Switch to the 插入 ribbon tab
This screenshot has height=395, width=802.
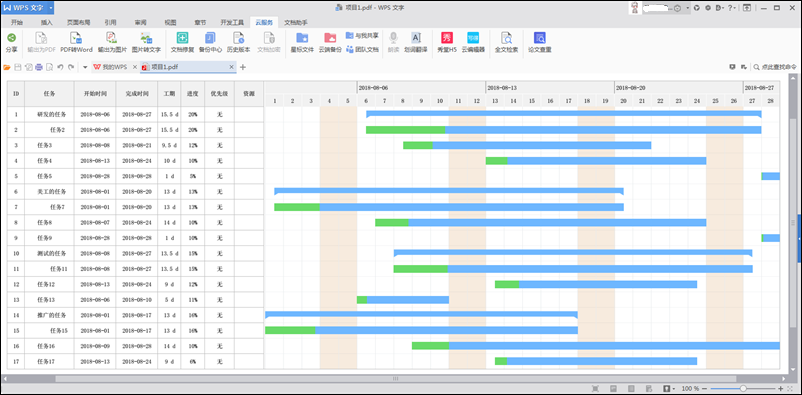(47, 23)
